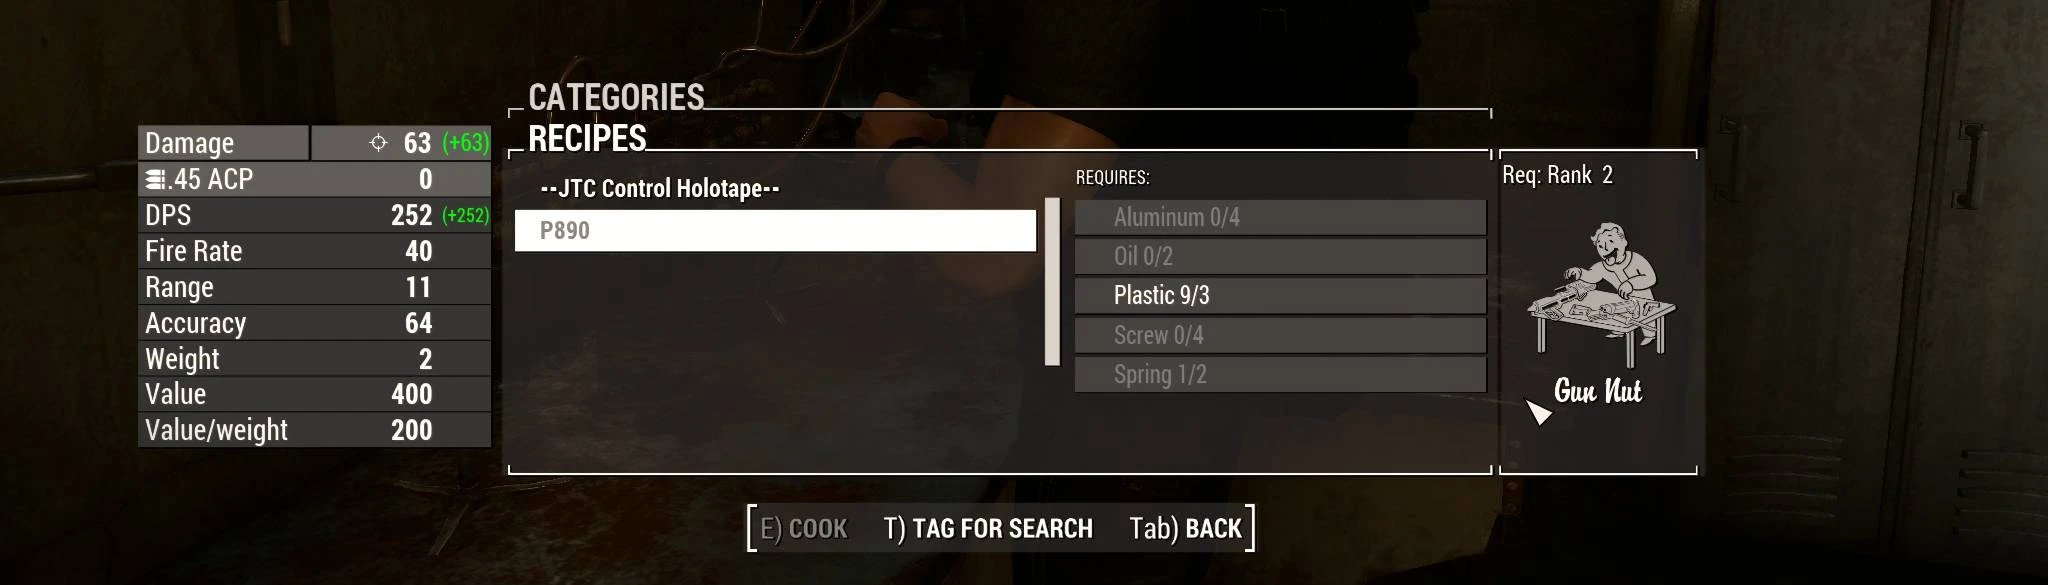Click the recipe list scrollbar
2048x585 pixels.
1052,282
